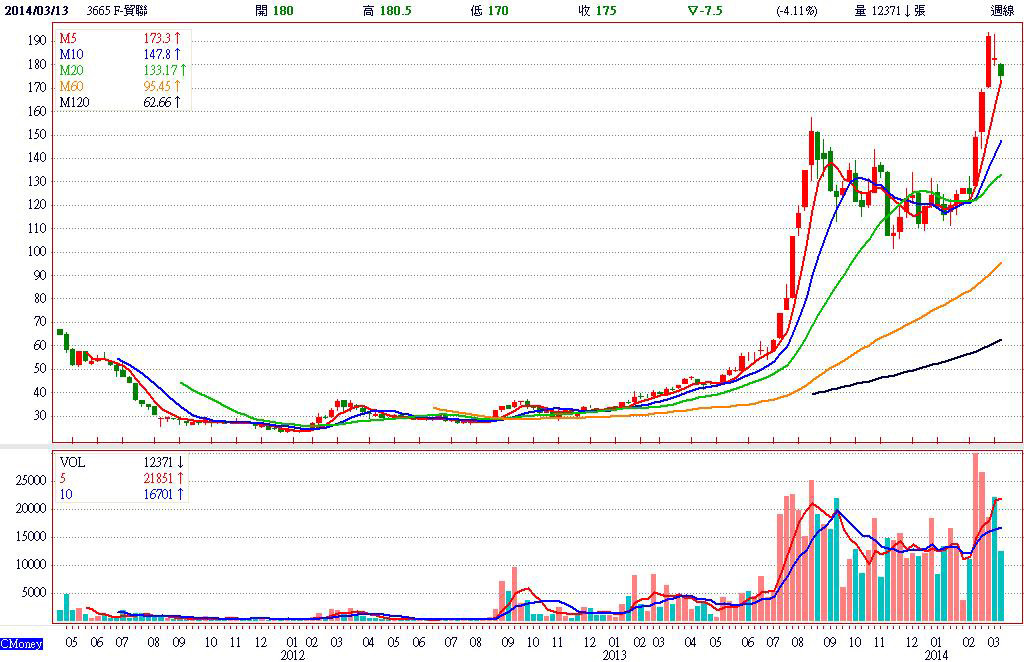Select the 2013 year label on time axis

(x=614, y=655)
